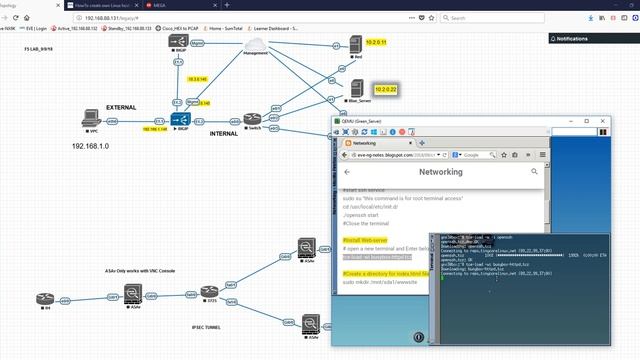Send Windows key via QEMU toolbar
Screen dimensions: 640x360
(373, 132)
